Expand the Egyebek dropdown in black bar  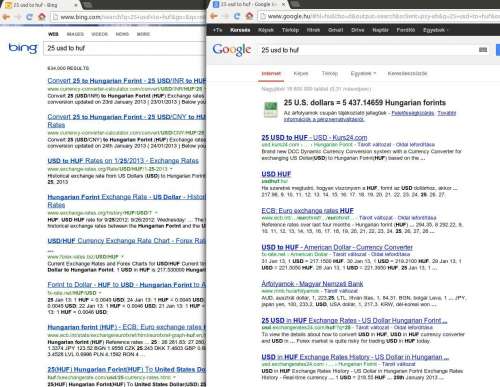435,30
